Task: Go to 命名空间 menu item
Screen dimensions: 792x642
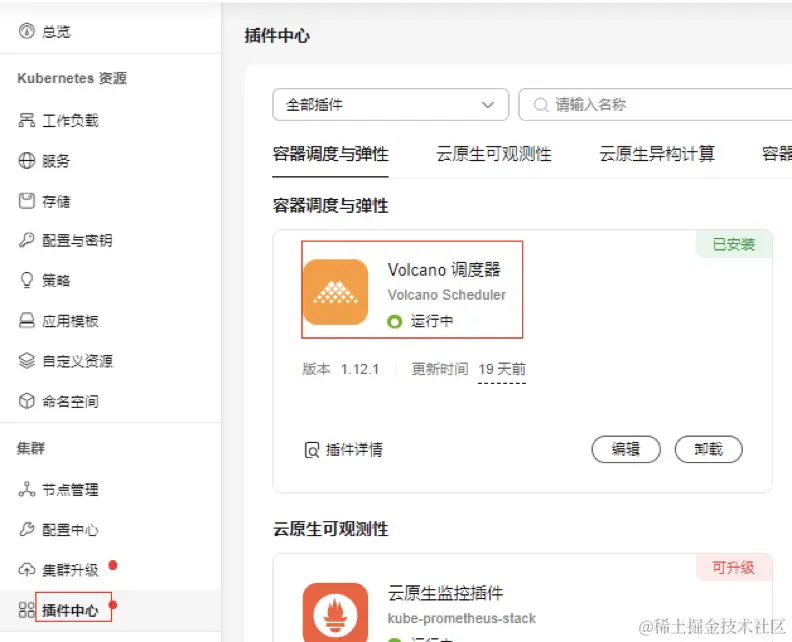Action: pyautogui.click(x=70, y=402)
